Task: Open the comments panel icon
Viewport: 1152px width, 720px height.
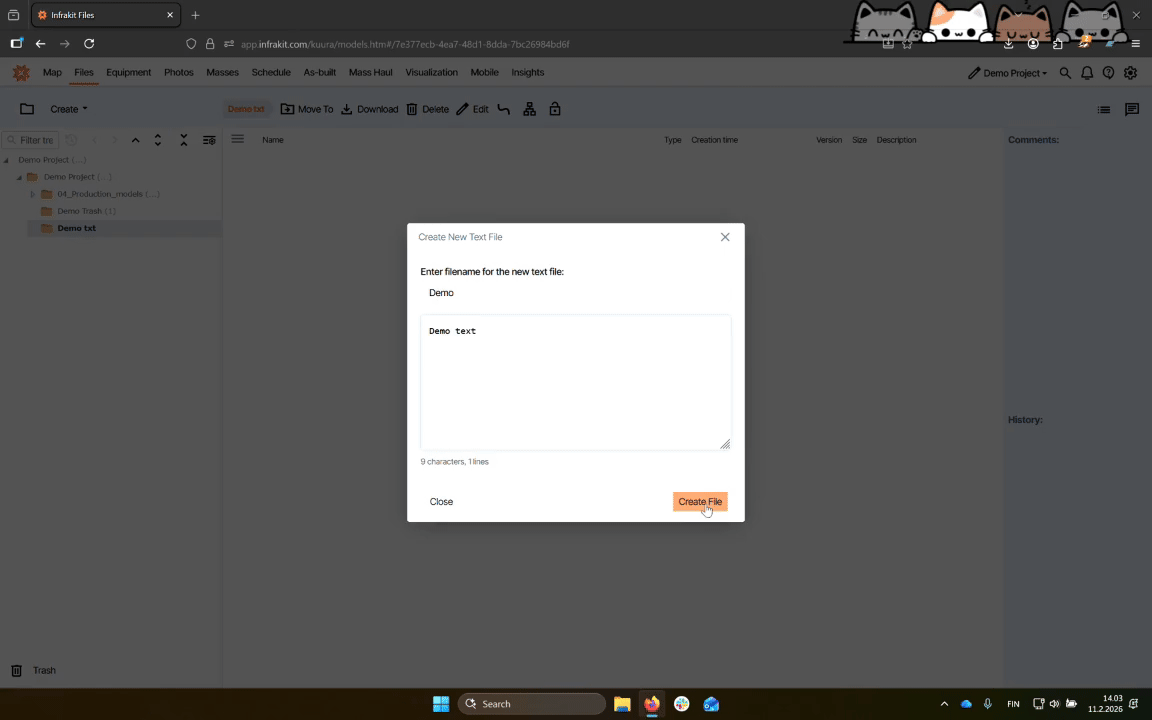Action: coord(1132,109)
